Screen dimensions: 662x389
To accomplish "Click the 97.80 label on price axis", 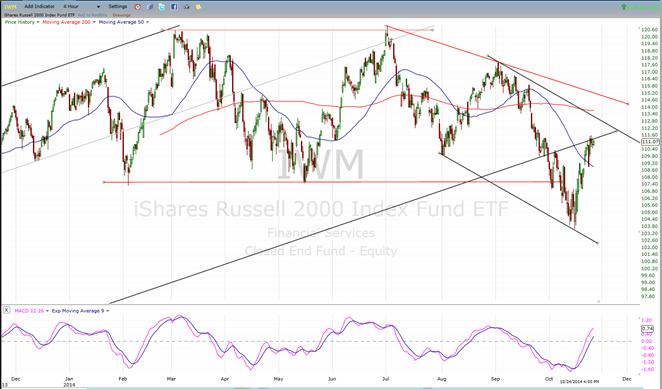I will click(x=649, y=297).
